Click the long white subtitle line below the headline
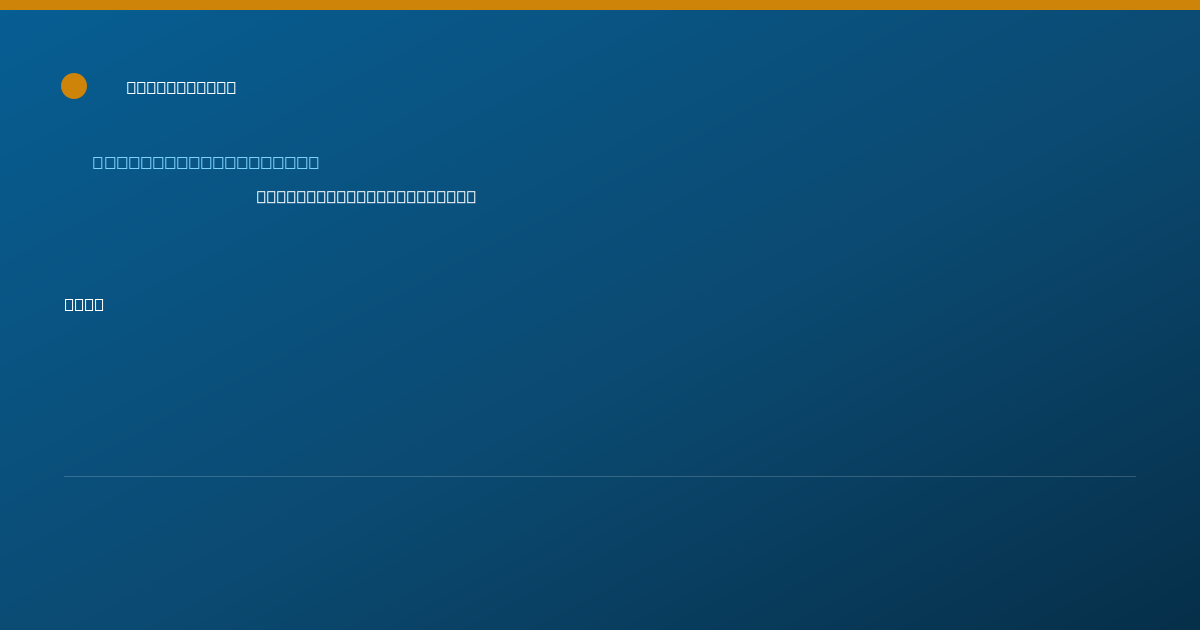Viewport: 1200px width, 630px height. click(x=366, y=196)
